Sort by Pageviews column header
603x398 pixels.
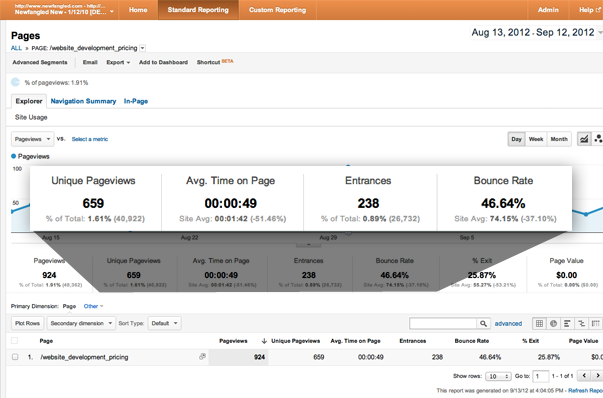tap(233, 341)
